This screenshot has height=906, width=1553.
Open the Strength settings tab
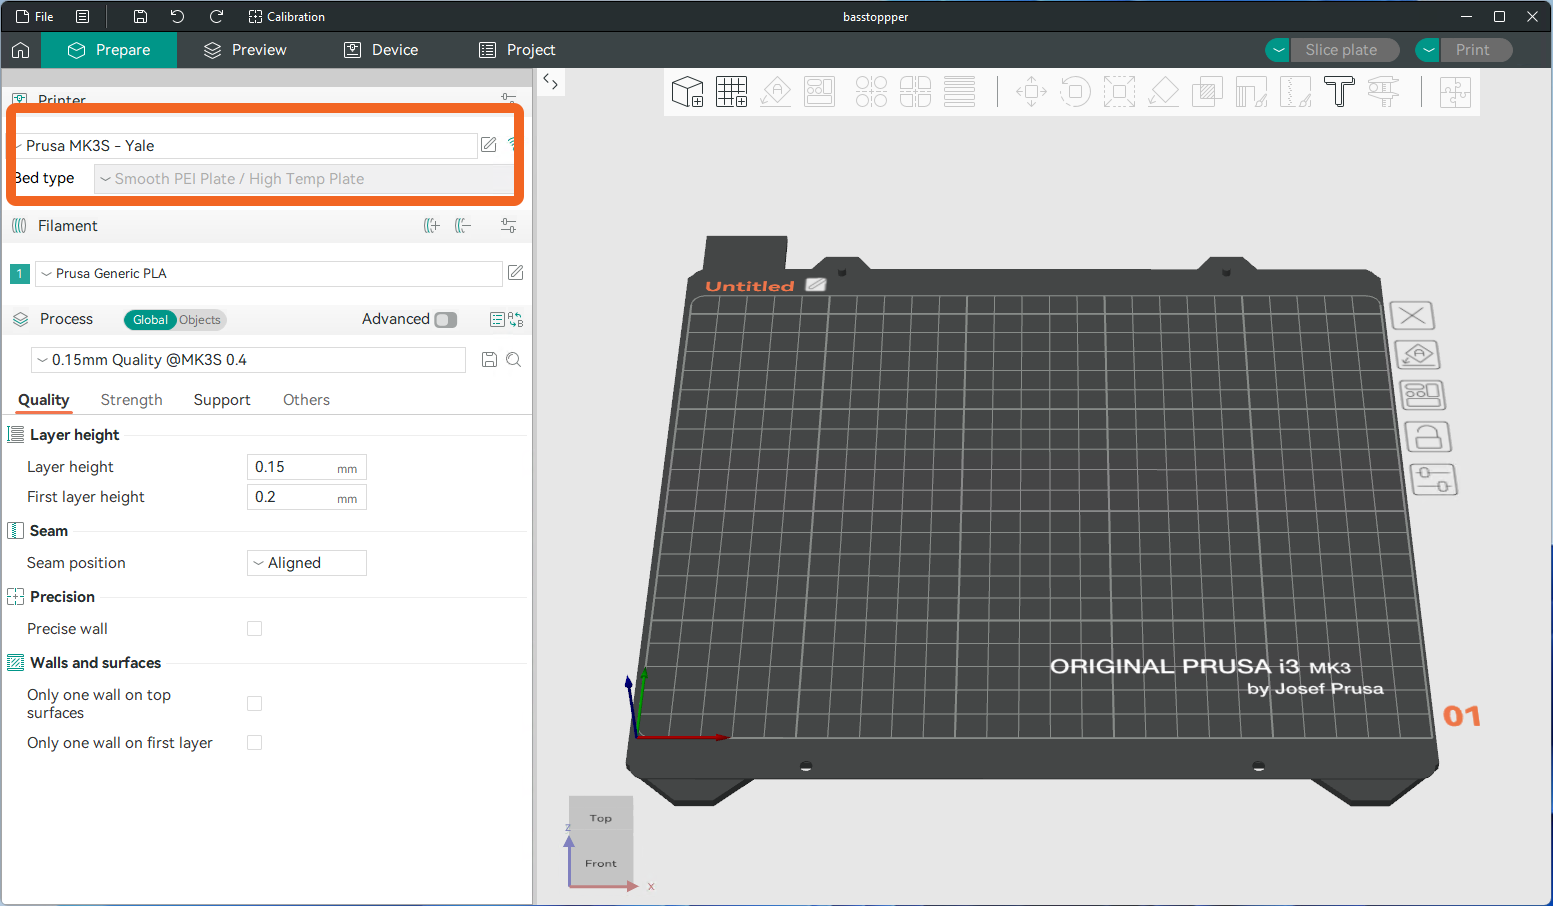pos(131,399)
